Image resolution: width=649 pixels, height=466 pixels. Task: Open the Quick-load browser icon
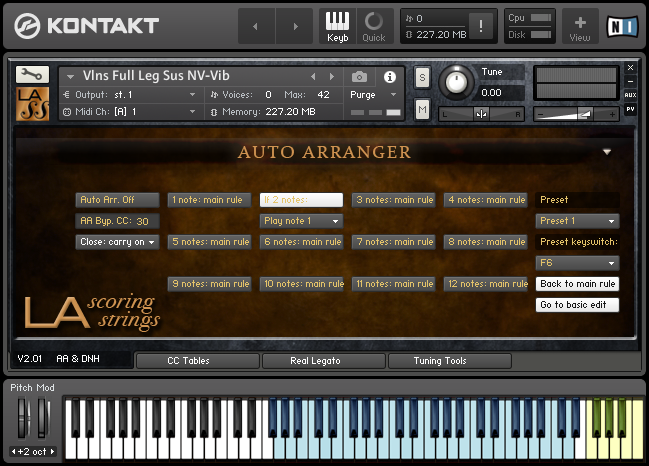[x=374, y=26]
